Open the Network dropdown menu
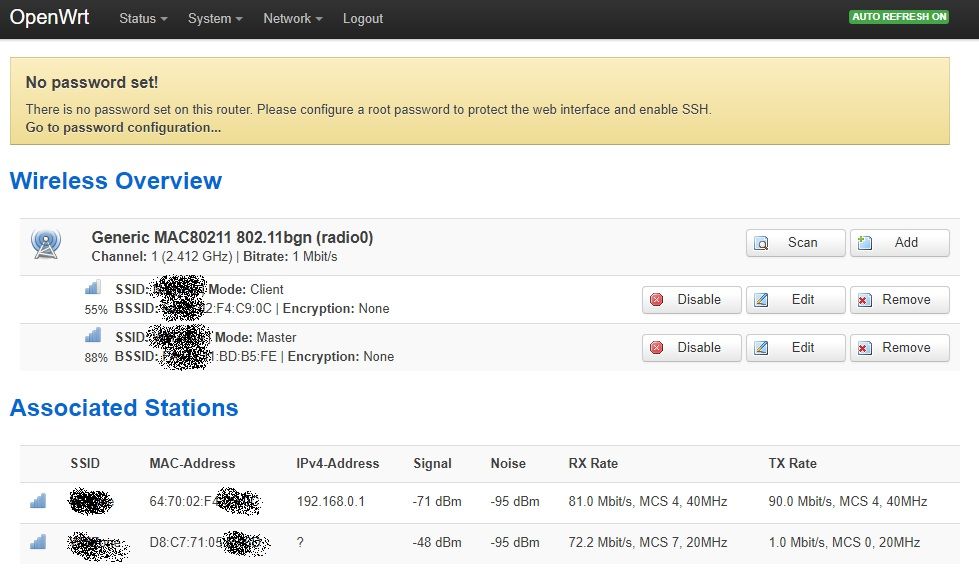Screen dimensions: 979x579 (292, 19)
